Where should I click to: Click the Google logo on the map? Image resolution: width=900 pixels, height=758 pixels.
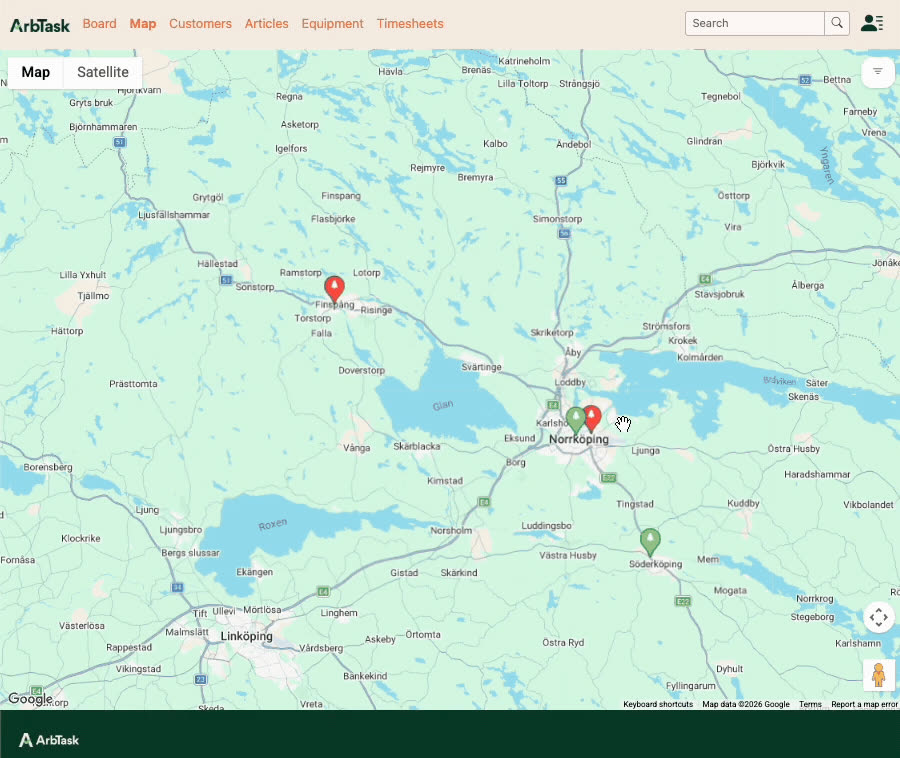(30, 699)
